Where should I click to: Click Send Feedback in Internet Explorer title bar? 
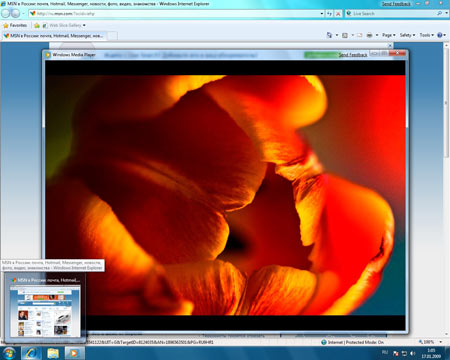pos(396,4)
